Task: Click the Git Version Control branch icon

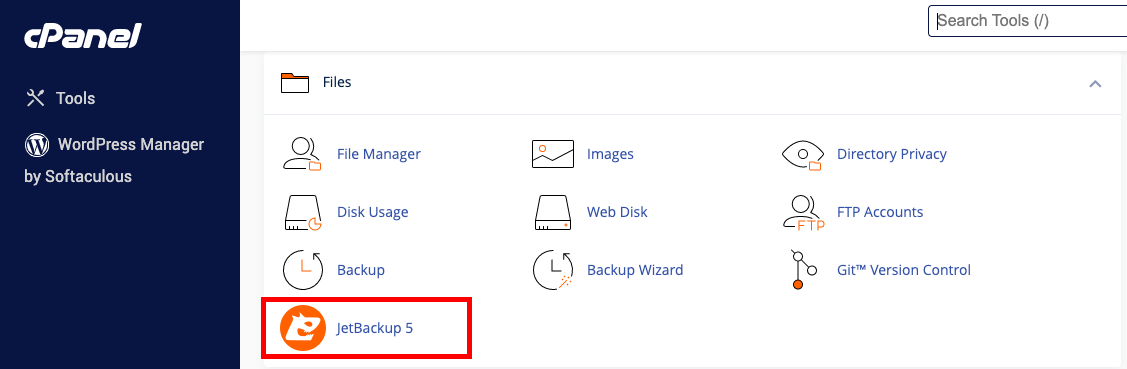Action: coord(803,270)
